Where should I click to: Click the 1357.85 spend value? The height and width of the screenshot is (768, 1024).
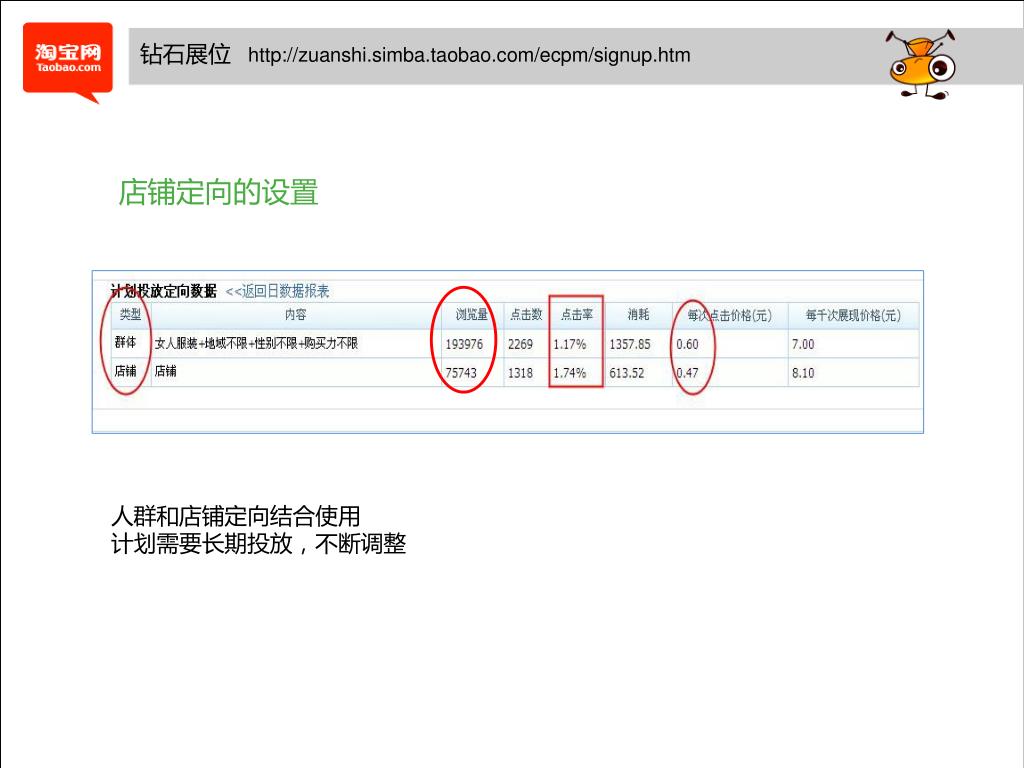coord(630,344)
